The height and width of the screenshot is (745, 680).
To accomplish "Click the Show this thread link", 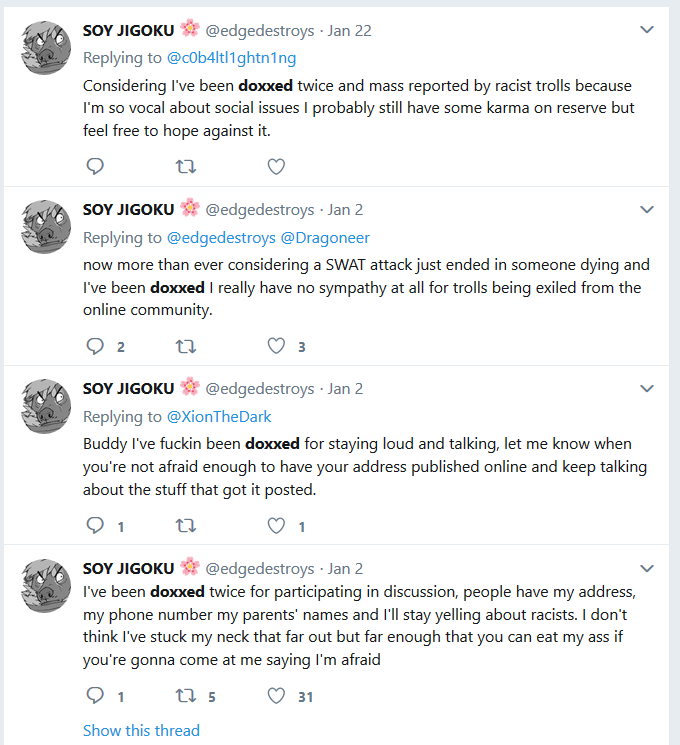I will [x=141, y=730].
